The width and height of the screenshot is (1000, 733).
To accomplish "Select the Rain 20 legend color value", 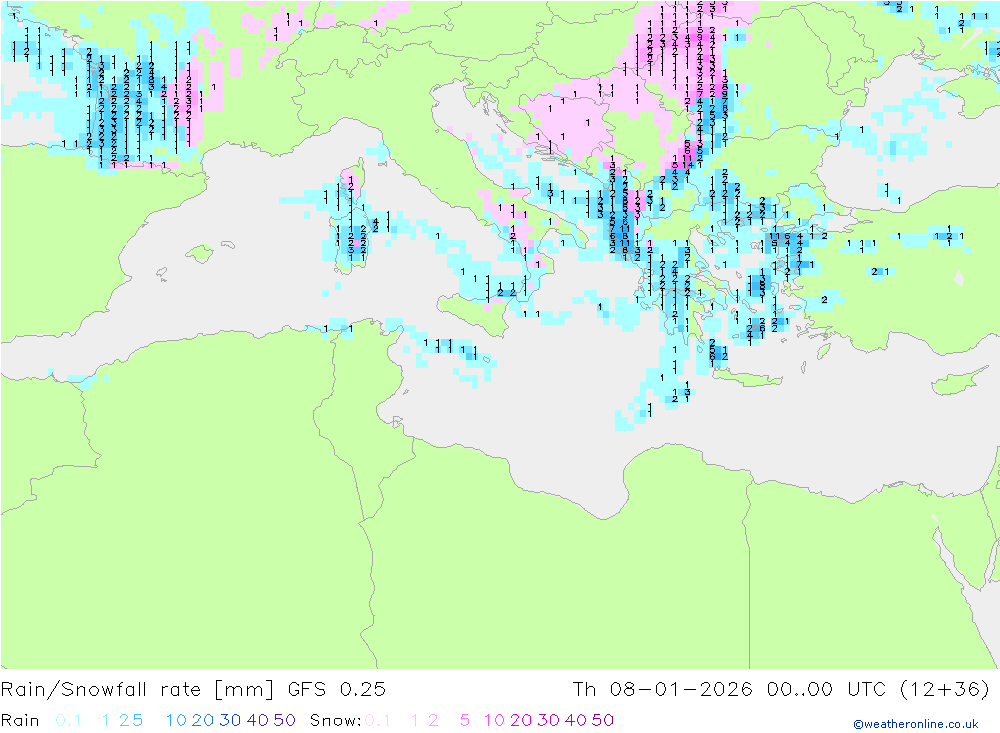I will pos(203,720).
